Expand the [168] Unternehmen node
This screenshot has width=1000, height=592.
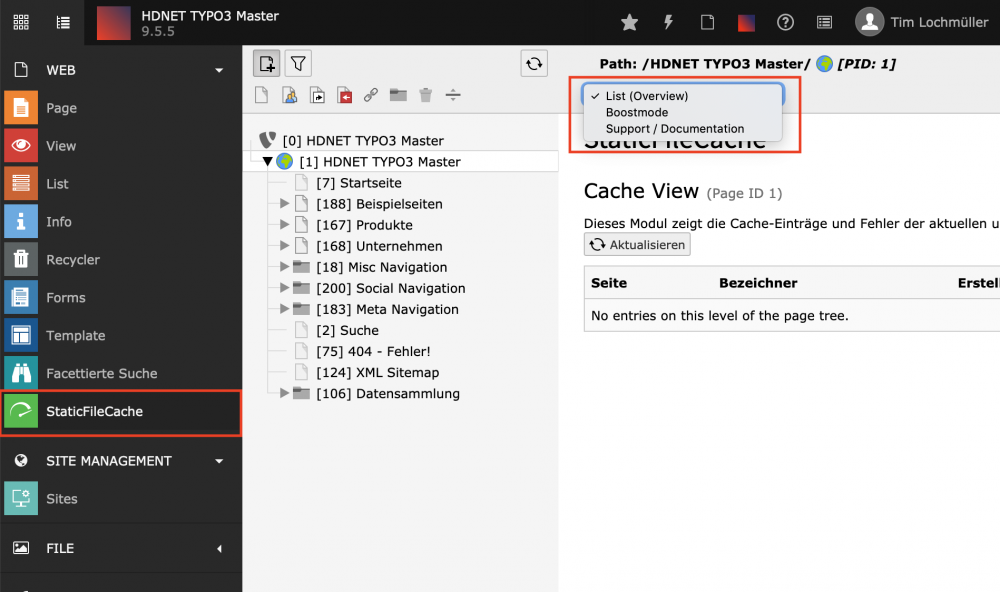click(284, 246)
